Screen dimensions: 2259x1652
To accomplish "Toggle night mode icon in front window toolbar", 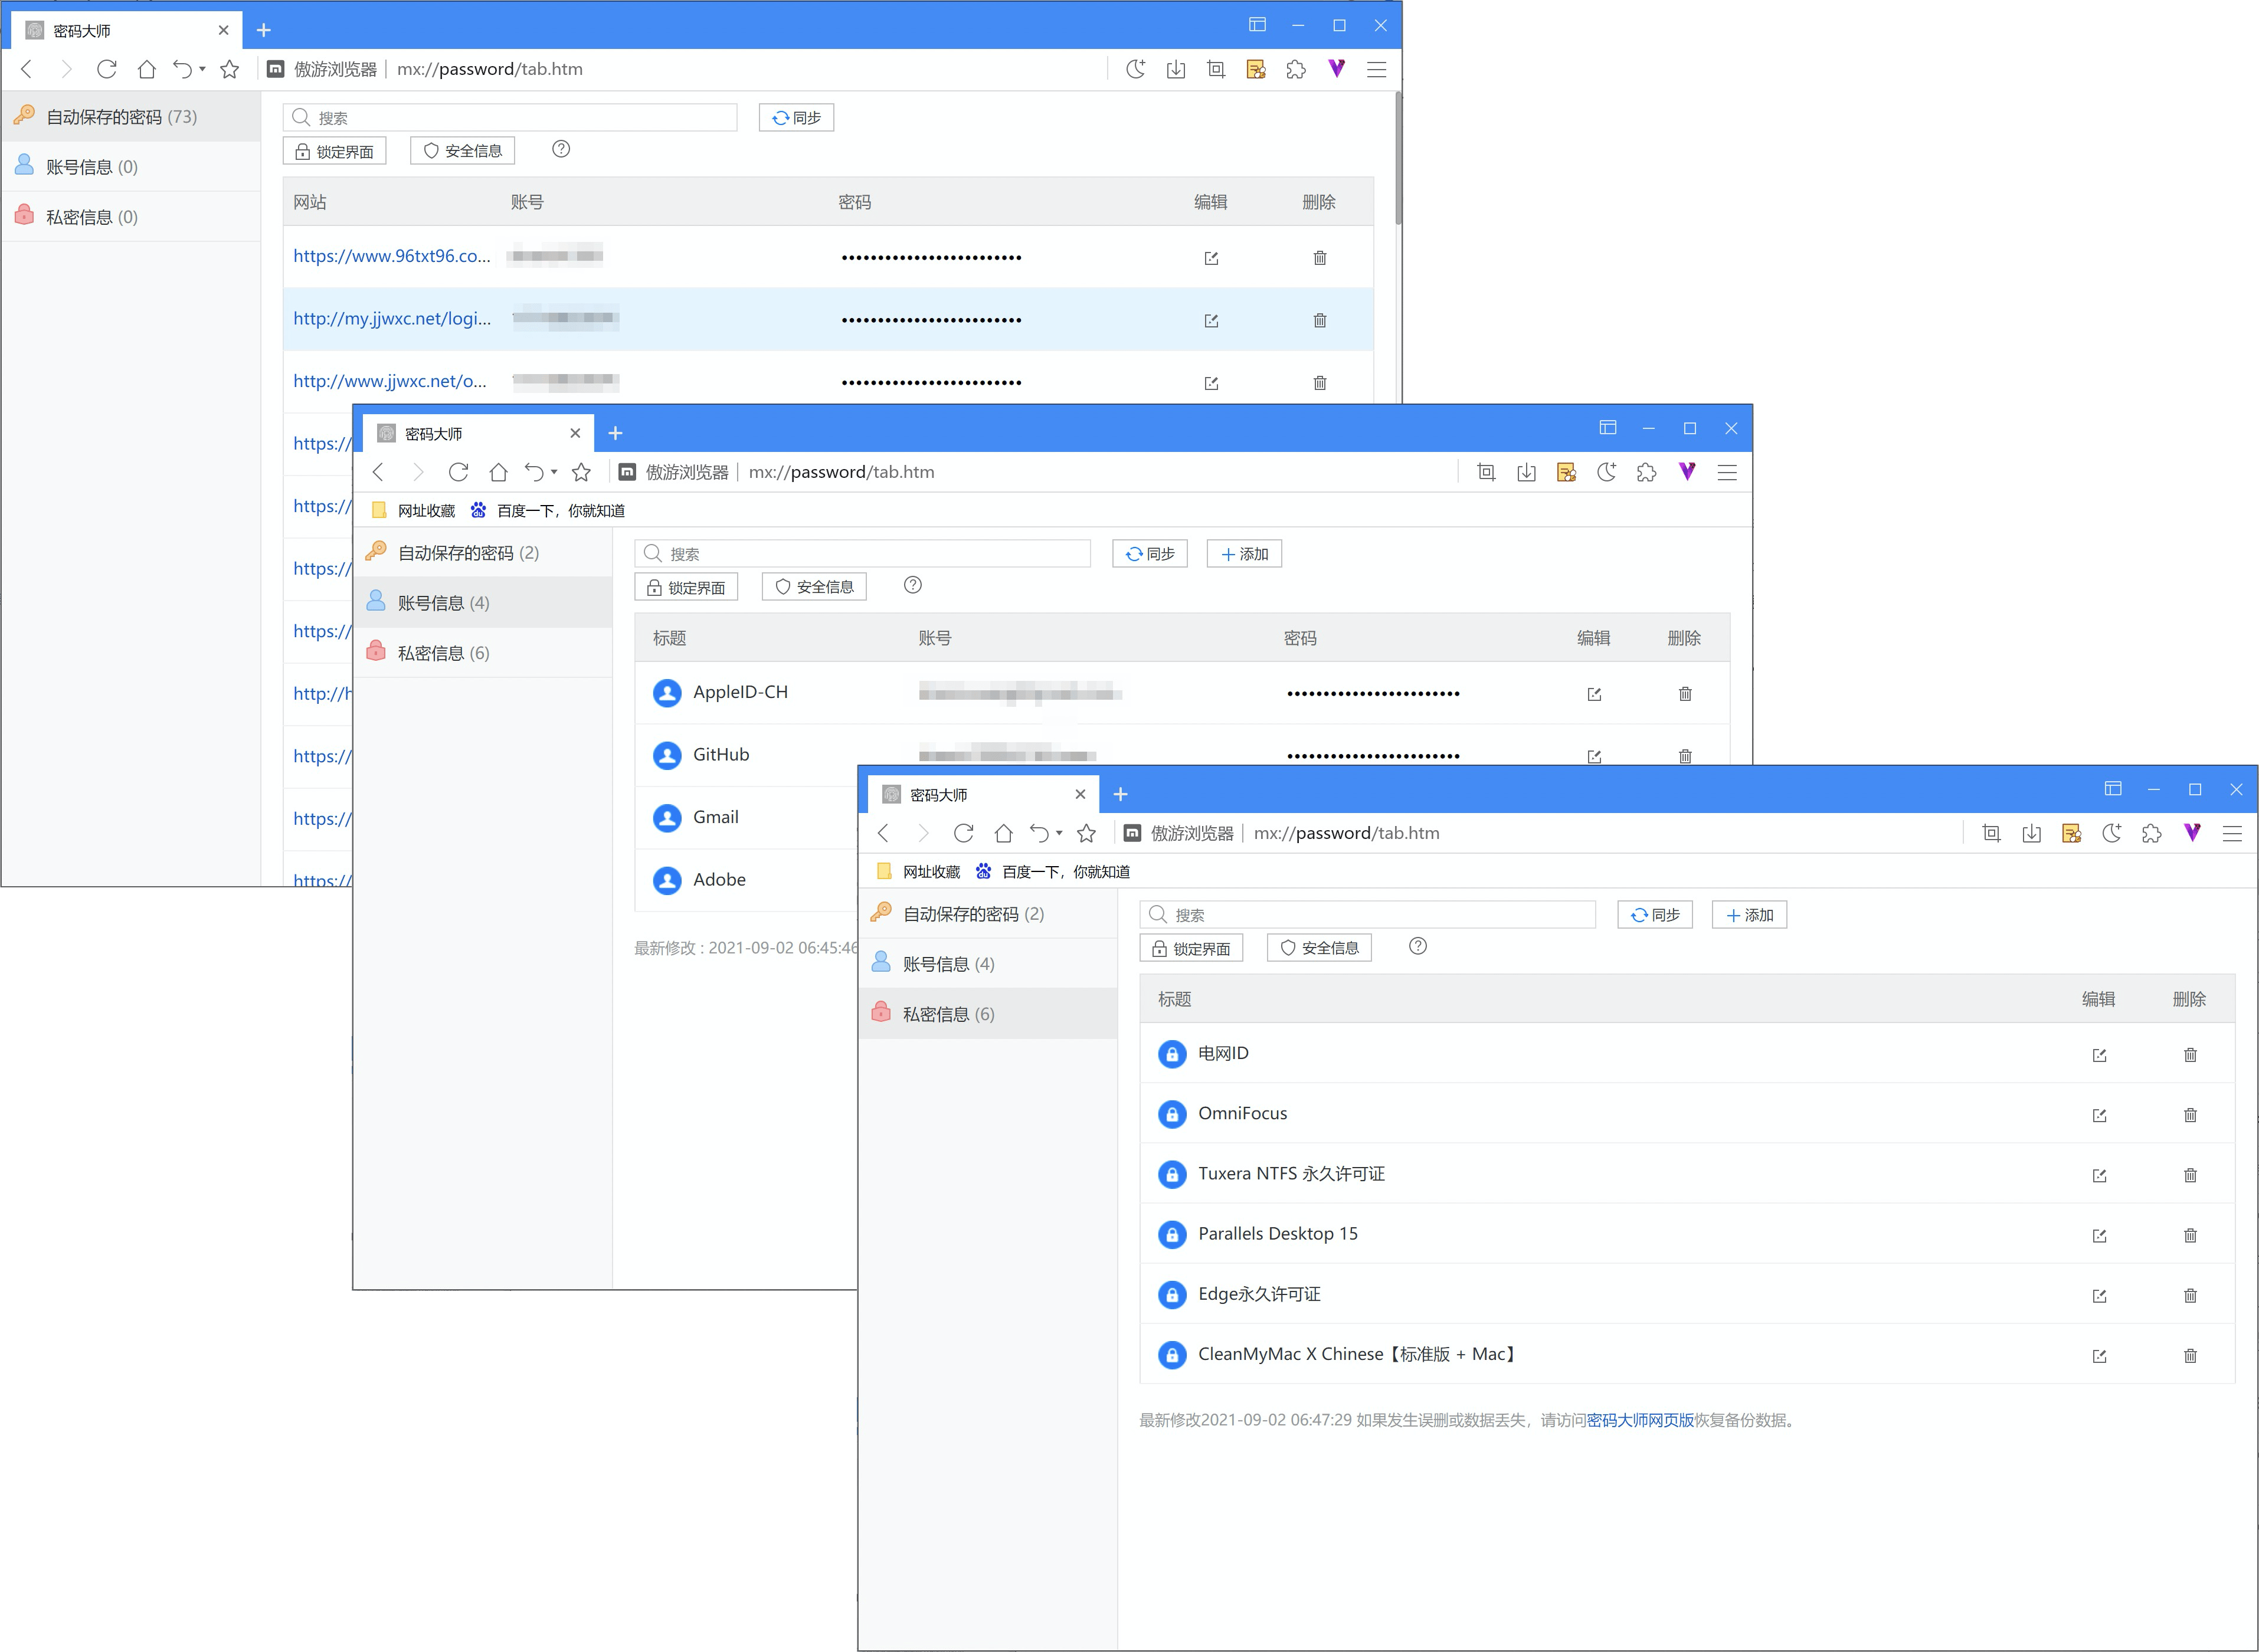I will pyautogui.click(x=2111, y=833).
